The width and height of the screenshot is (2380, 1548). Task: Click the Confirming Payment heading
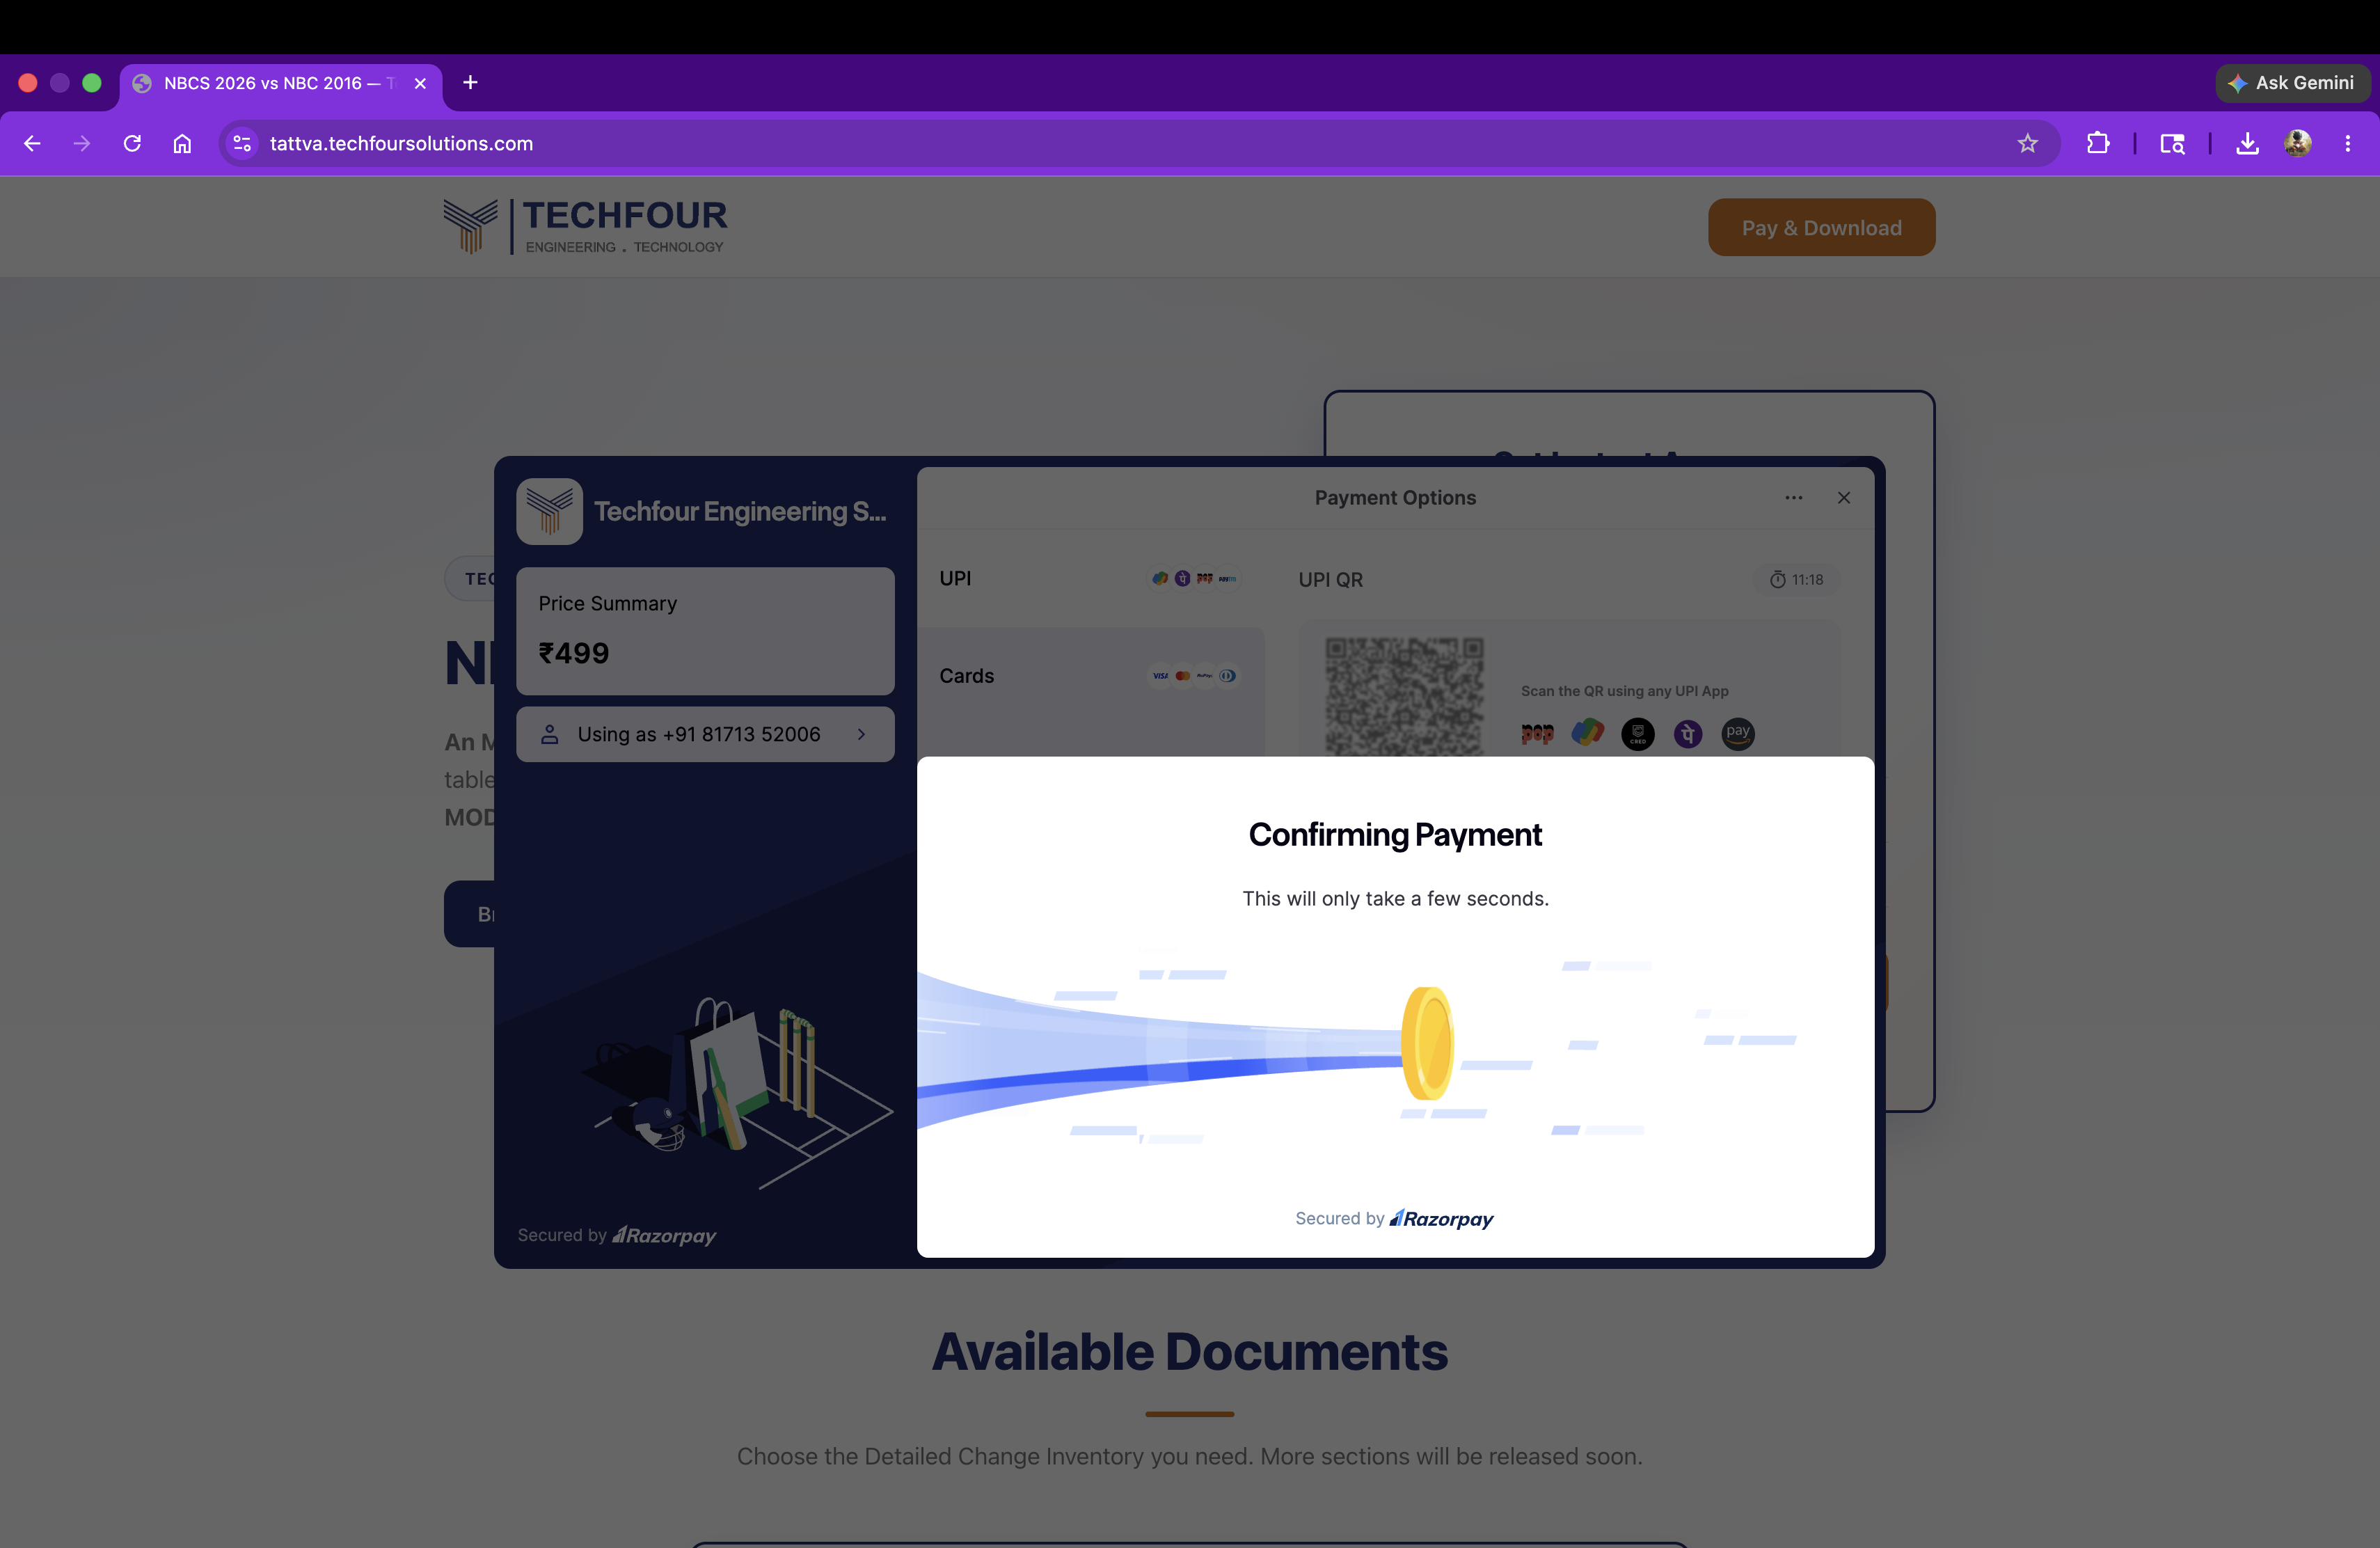tap(1395, 834)
